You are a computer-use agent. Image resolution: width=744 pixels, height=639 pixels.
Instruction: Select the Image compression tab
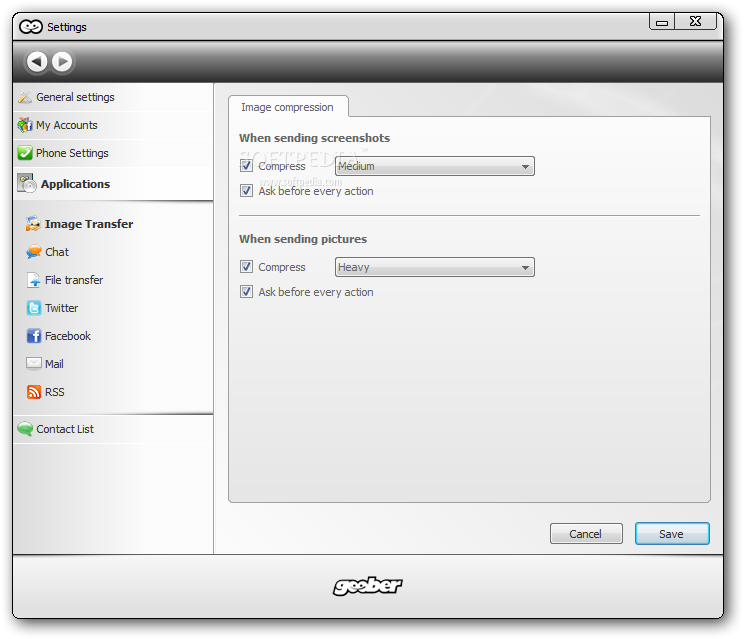[288, 107]
